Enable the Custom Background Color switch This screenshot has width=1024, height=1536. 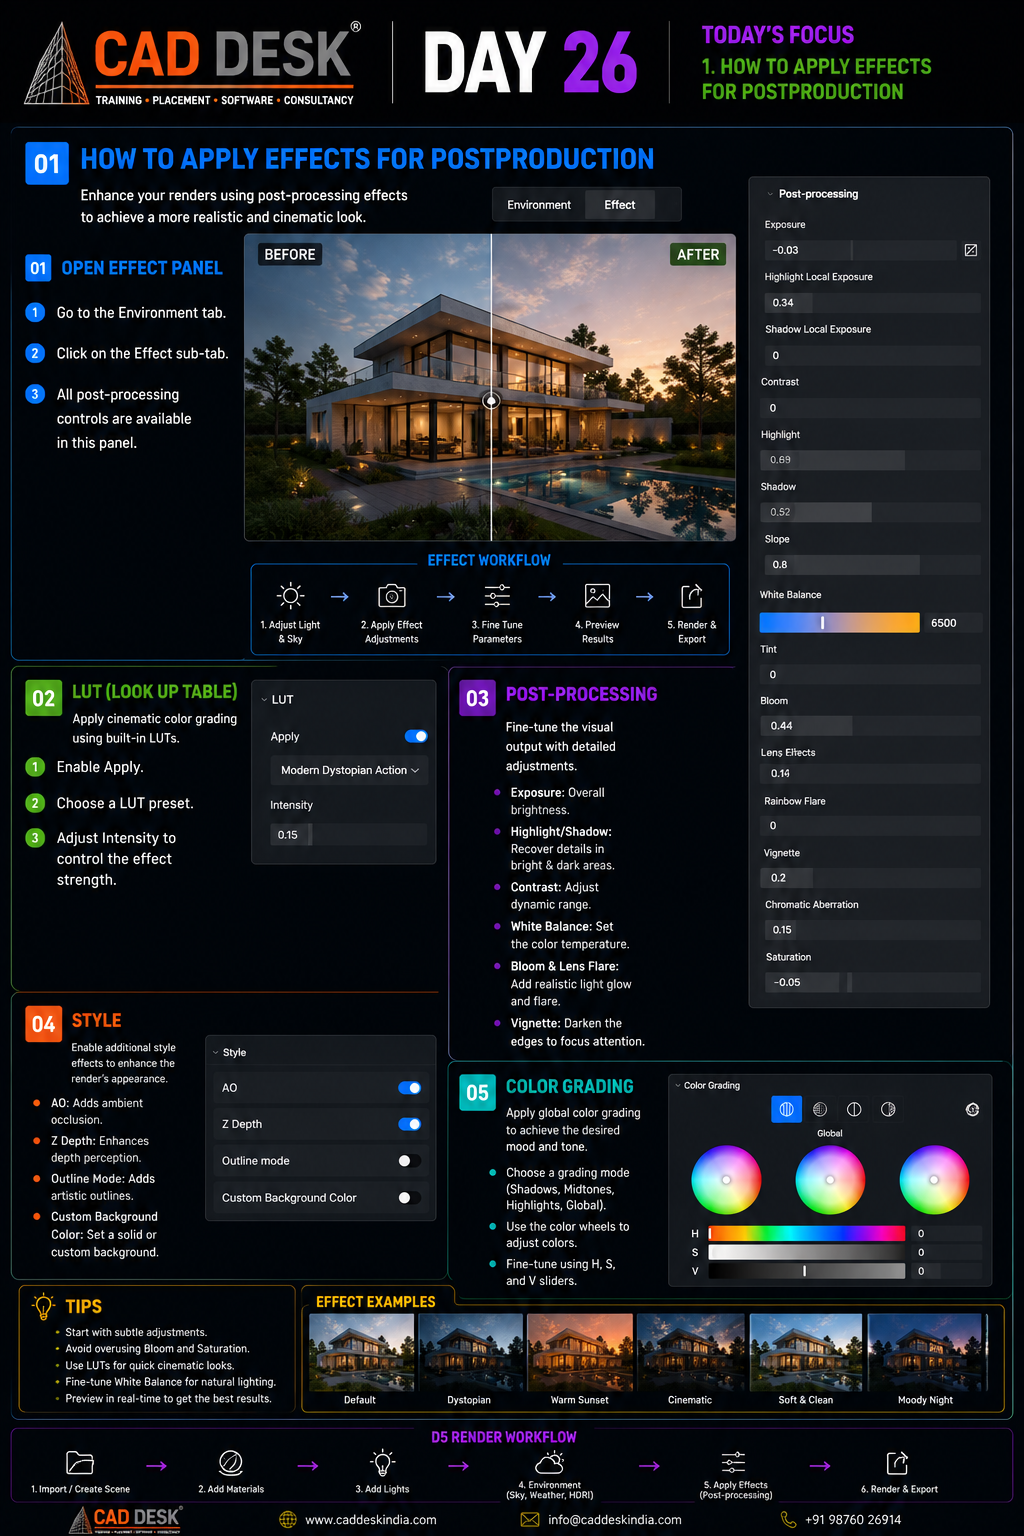(409, 1197)
